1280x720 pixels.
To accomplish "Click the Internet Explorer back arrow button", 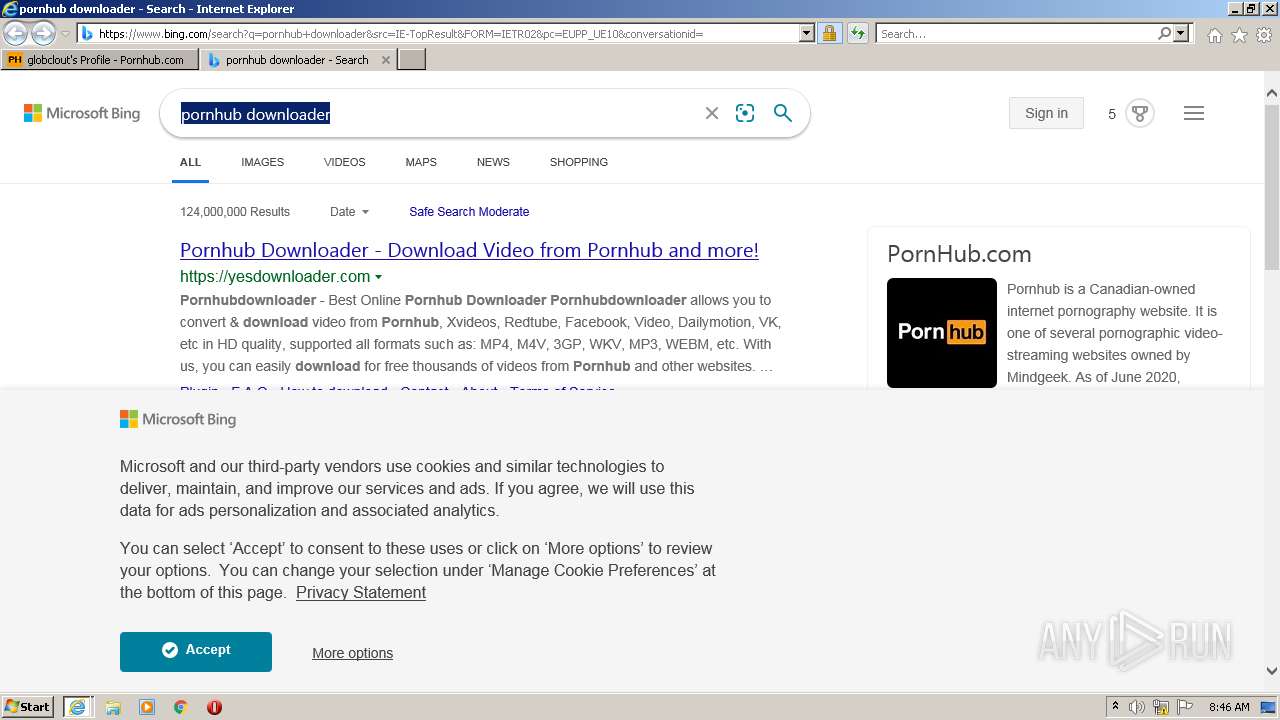I will click(x=15, y=33).
